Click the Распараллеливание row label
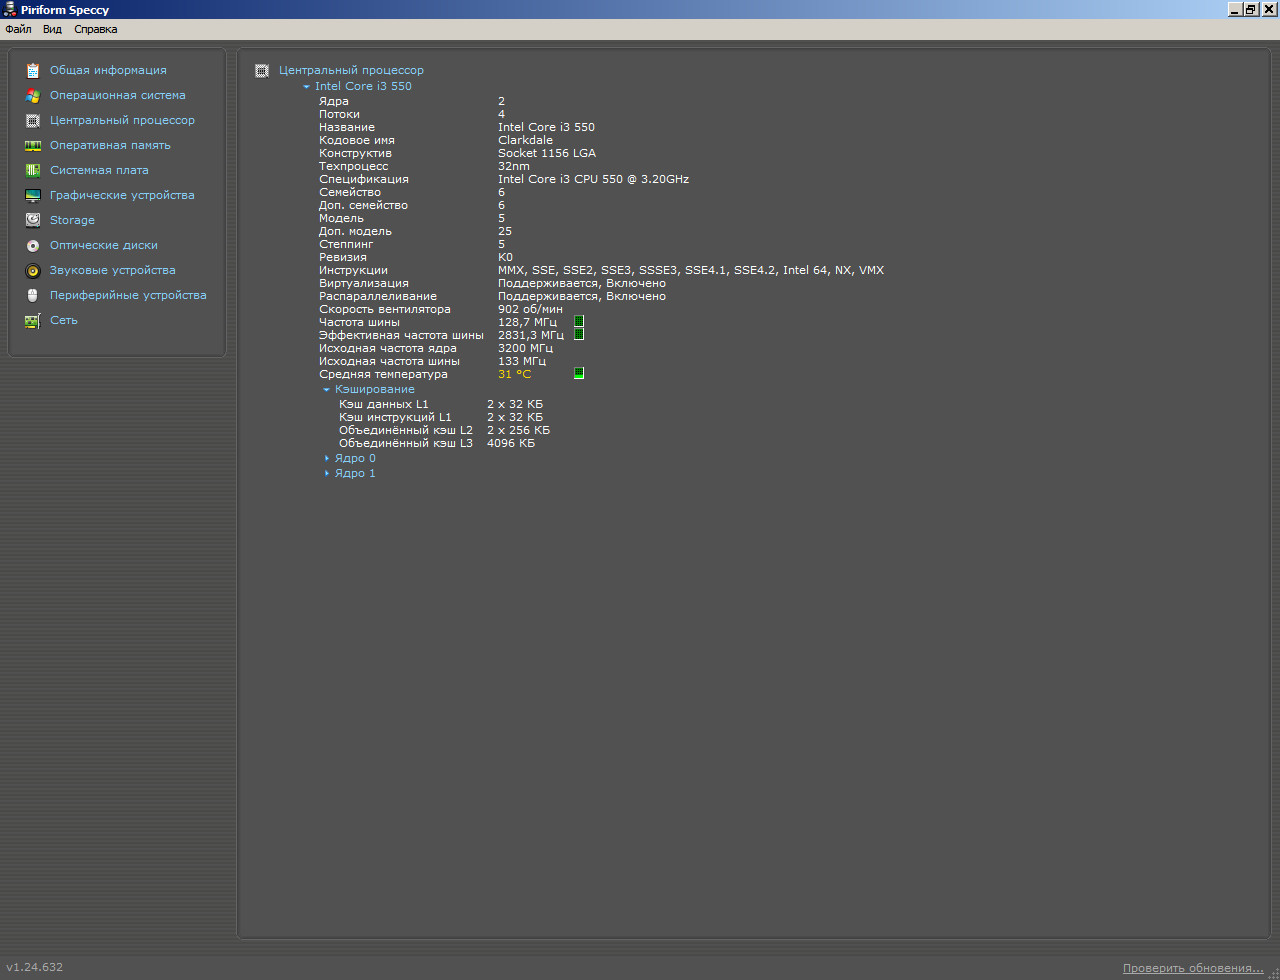The height and width of the screenshot is (980, 1280). click(x=378, y=296)
